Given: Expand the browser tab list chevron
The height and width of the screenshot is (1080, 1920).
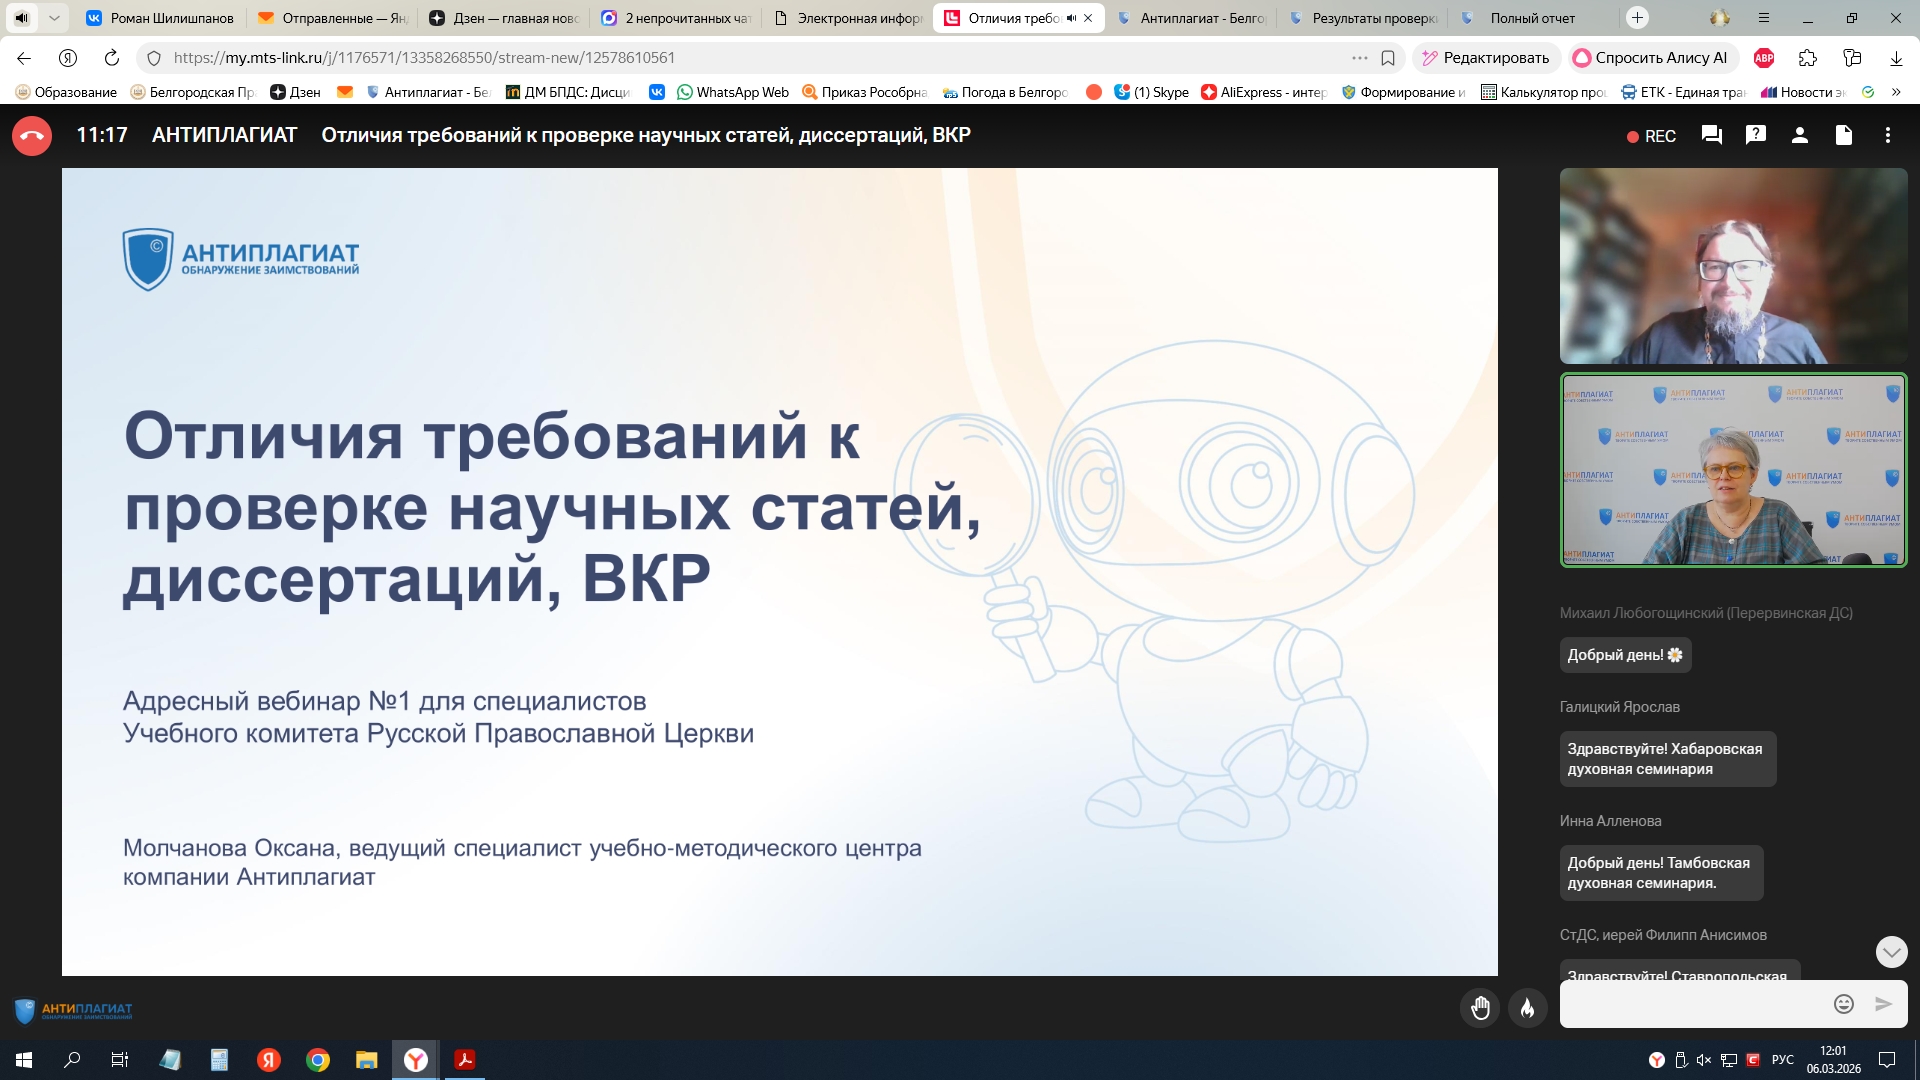Looking at the screenshot, I should [x=54, y=18].
